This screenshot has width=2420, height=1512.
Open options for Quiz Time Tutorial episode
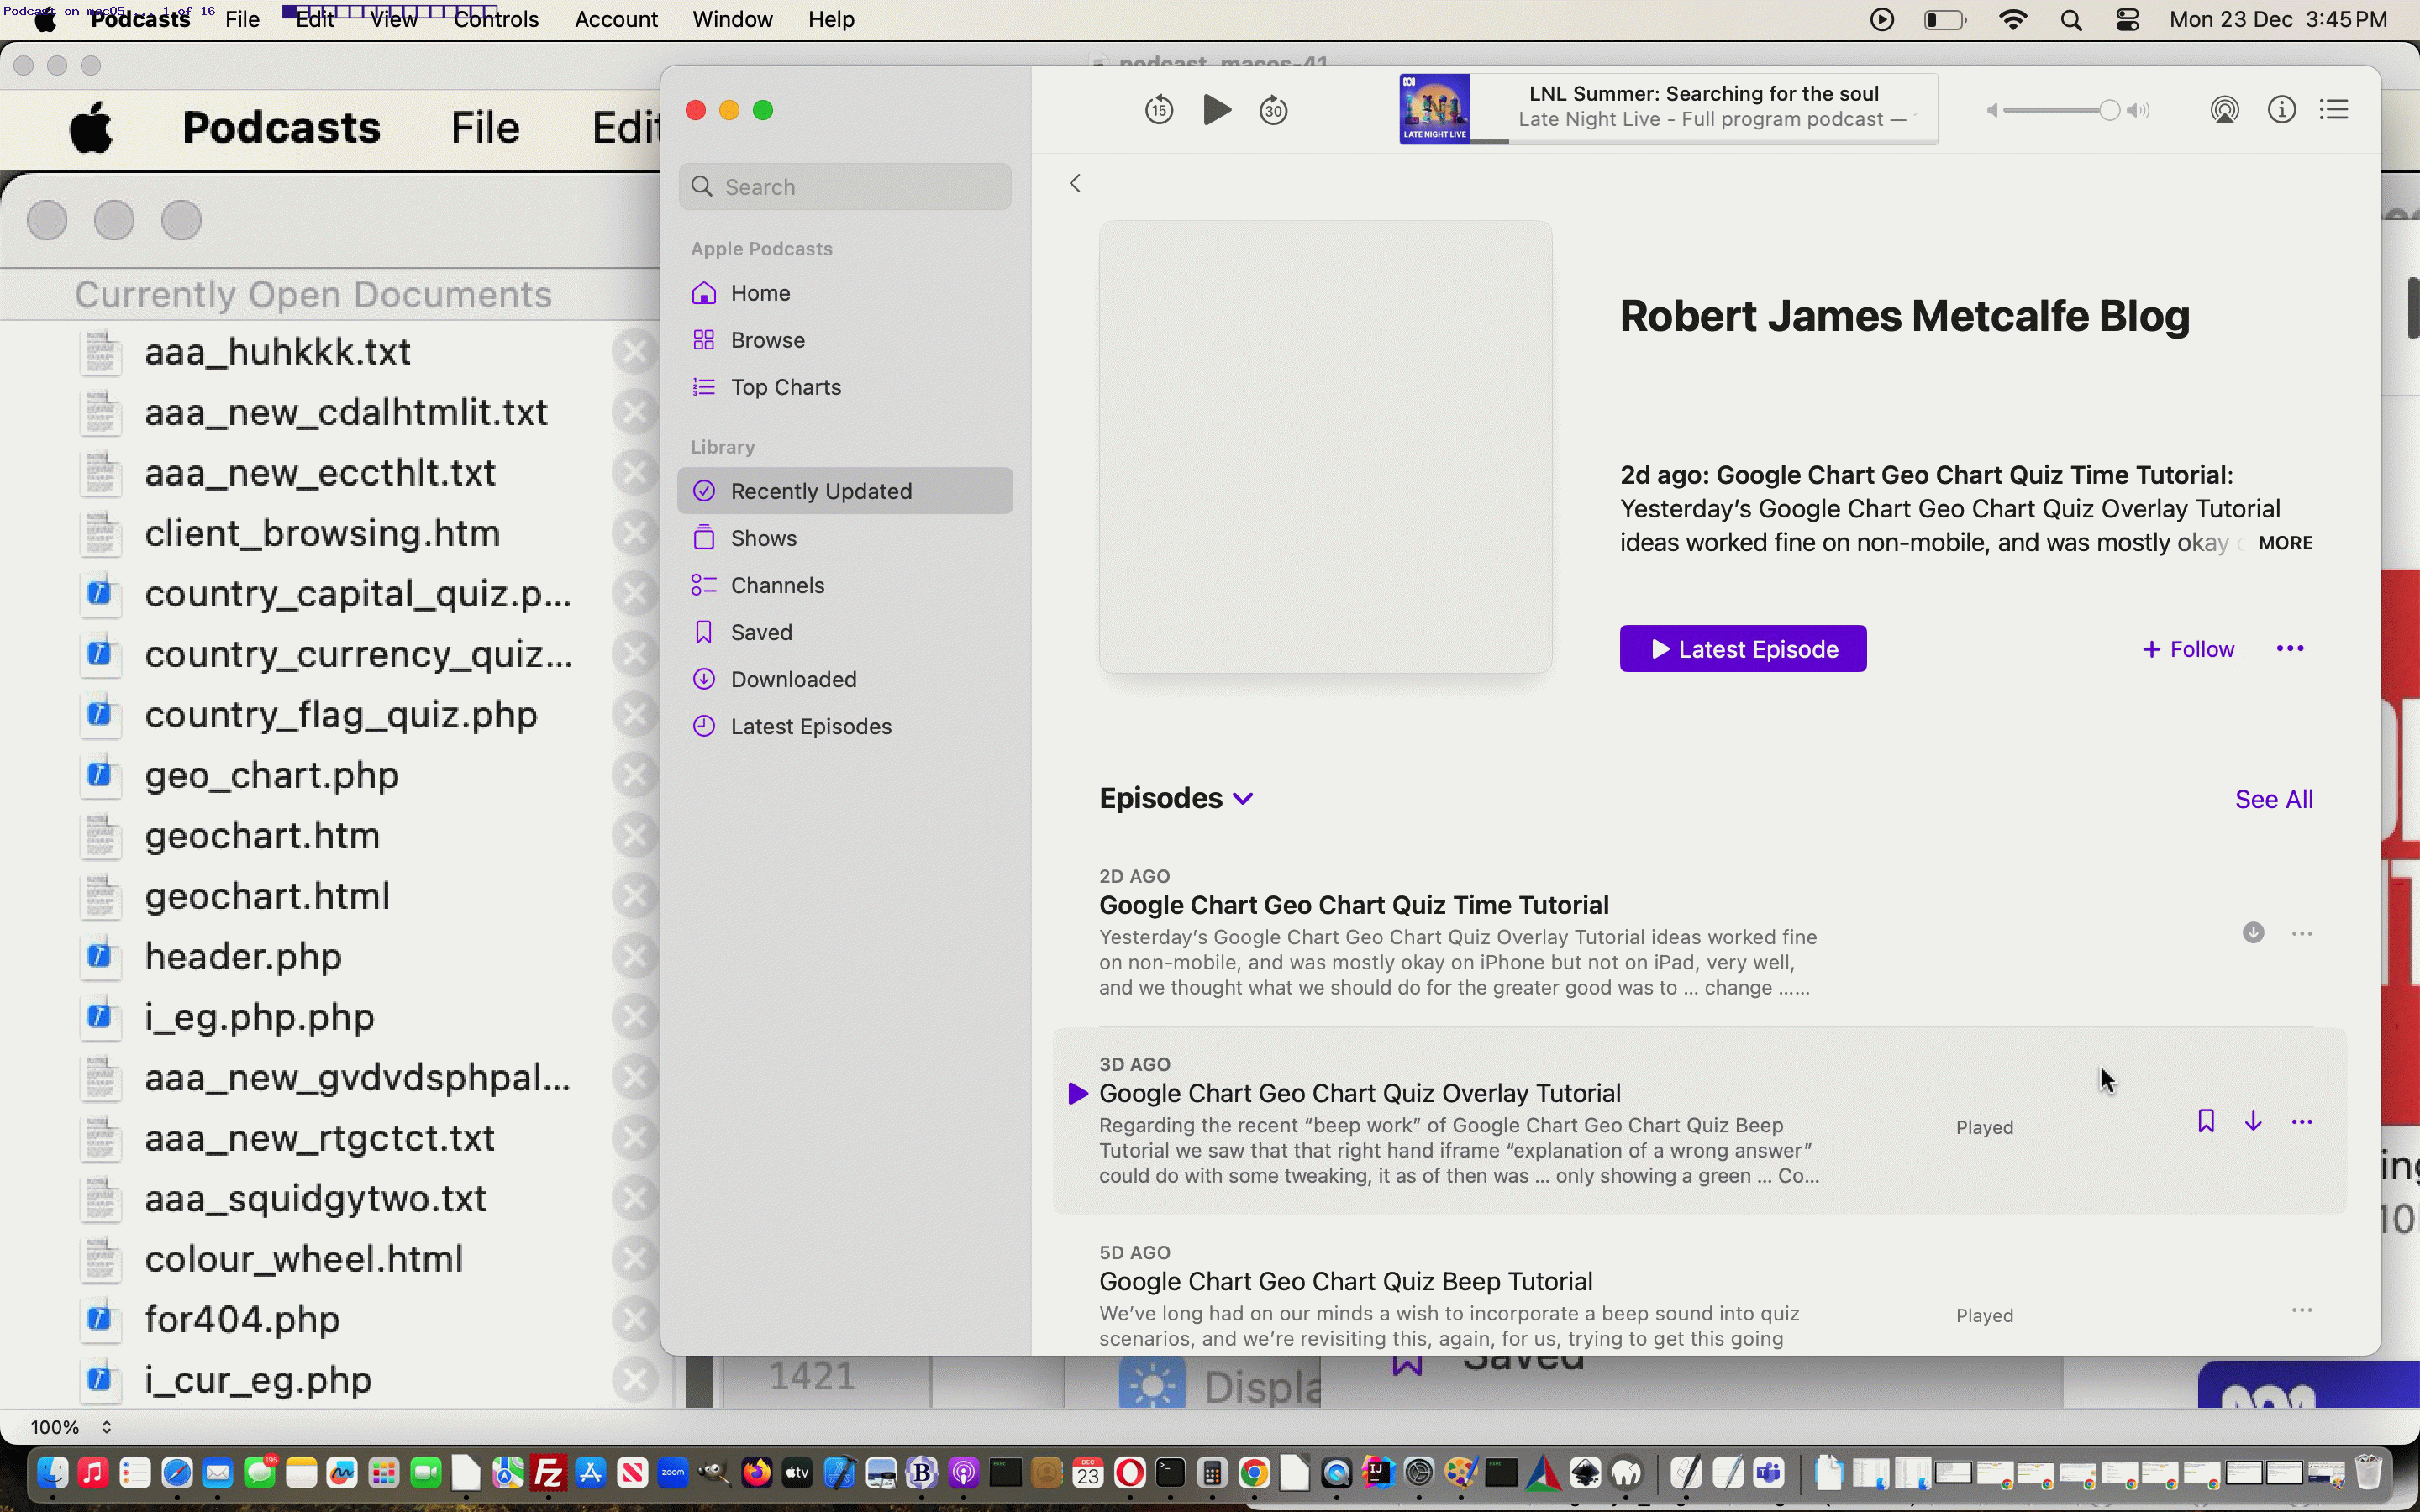2302,933
